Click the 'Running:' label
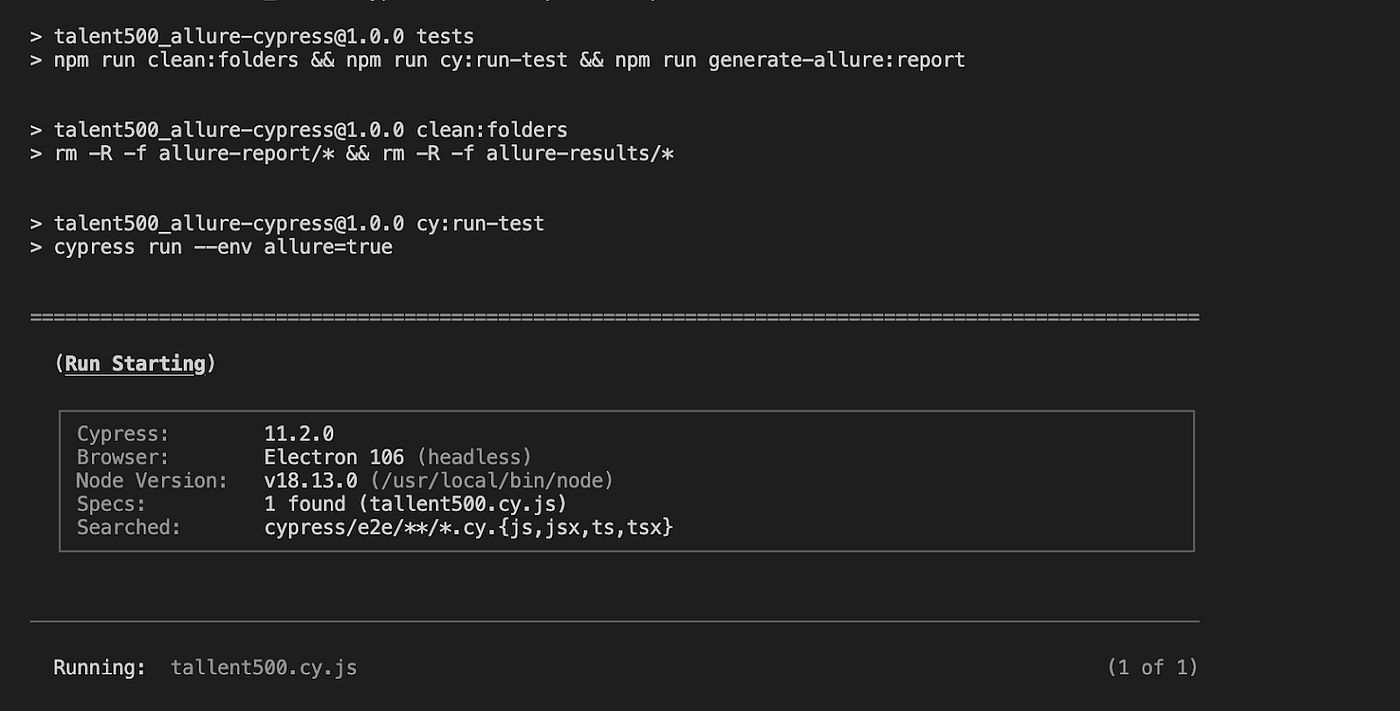 point(100,667)
